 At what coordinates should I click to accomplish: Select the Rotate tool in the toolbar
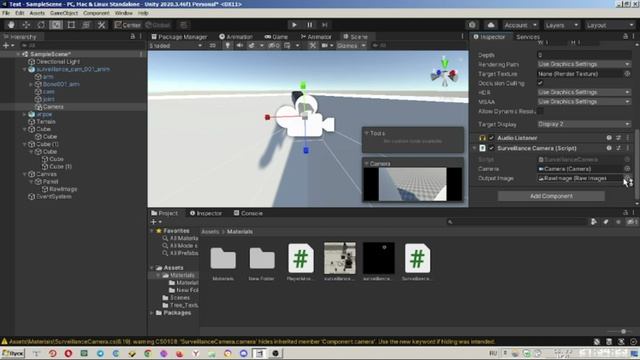41,25
